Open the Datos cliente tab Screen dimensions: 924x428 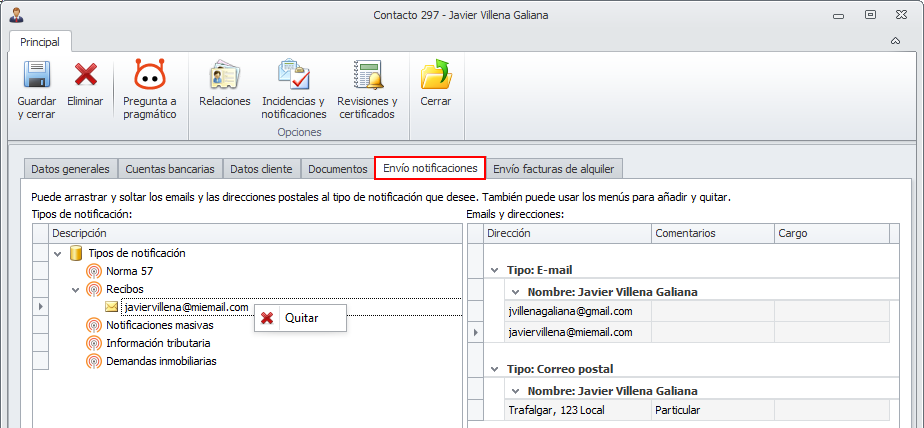pyautogui.click(x=261, y=169)
